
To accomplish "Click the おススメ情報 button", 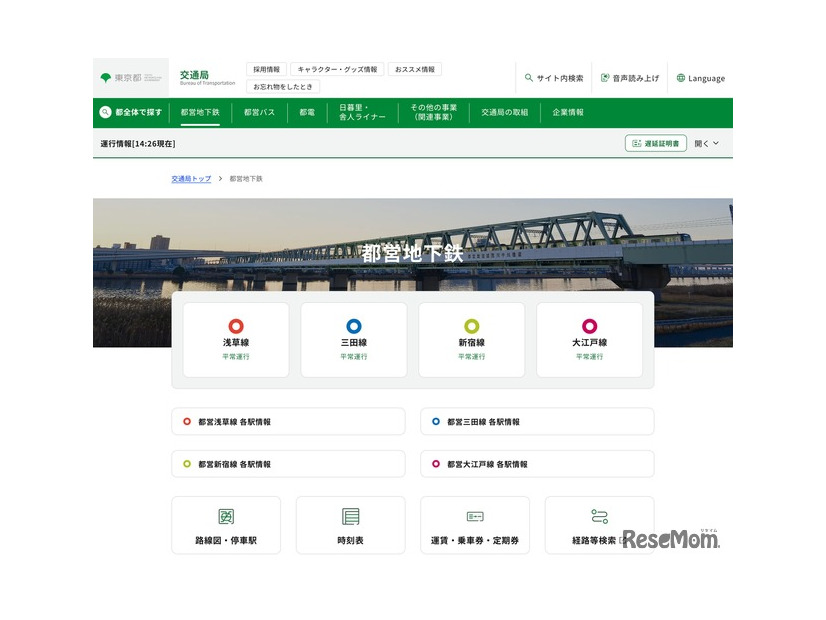I will pyautogui.click(x=415, y=70).
